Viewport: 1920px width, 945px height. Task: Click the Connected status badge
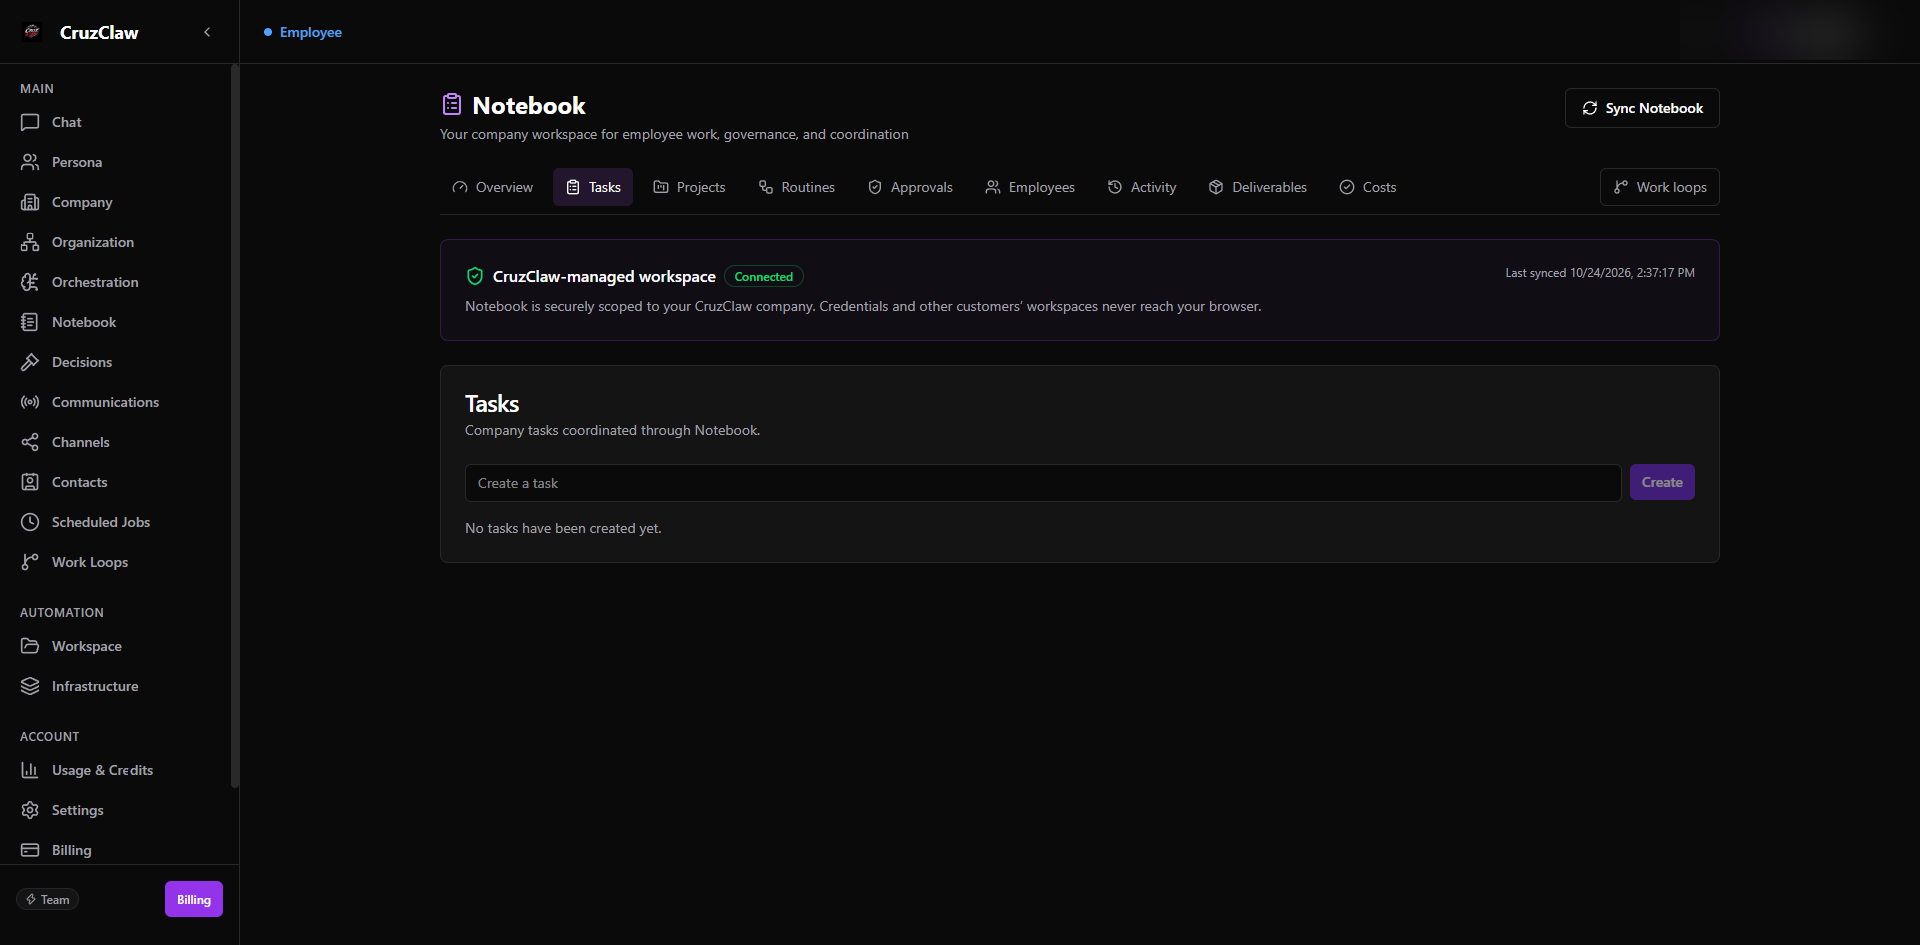(x=764, y=277)
